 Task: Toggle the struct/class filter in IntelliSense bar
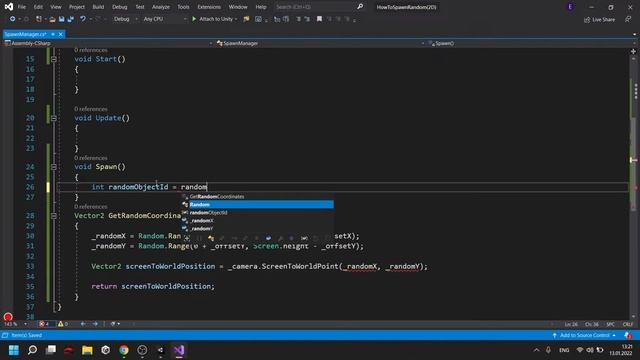click(x=211, y=238)
